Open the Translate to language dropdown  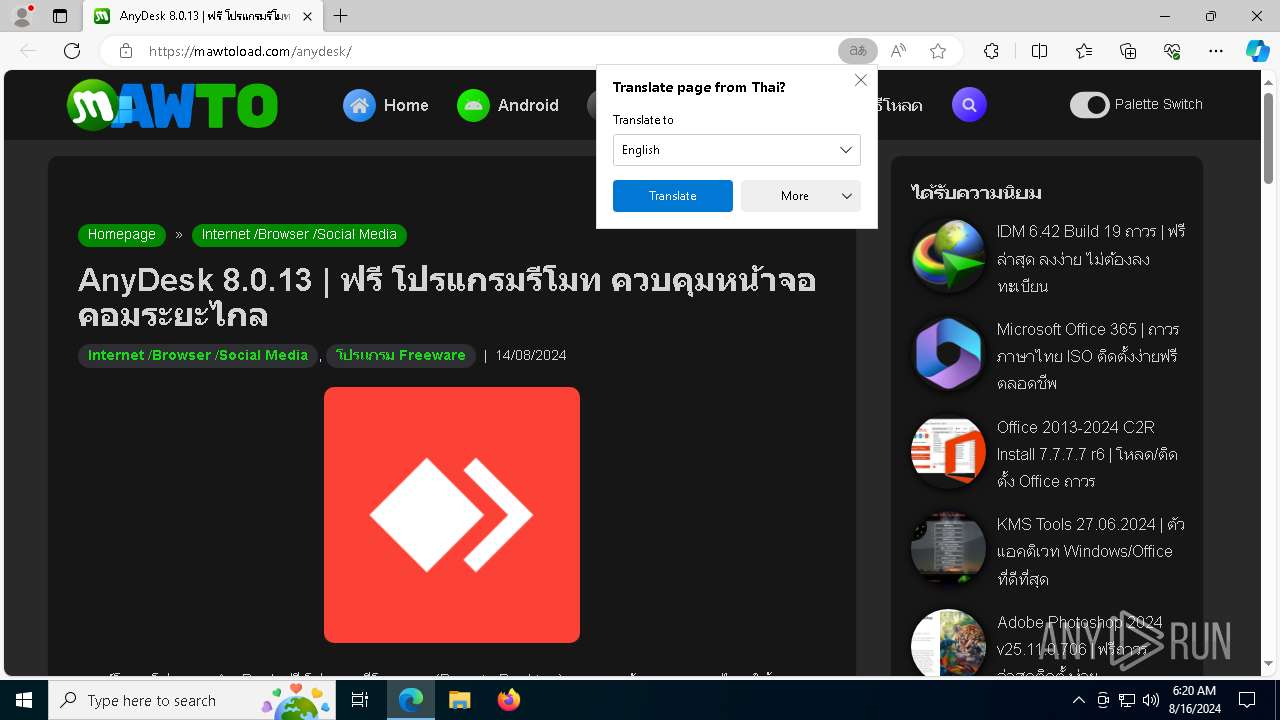tap(736, 150)
